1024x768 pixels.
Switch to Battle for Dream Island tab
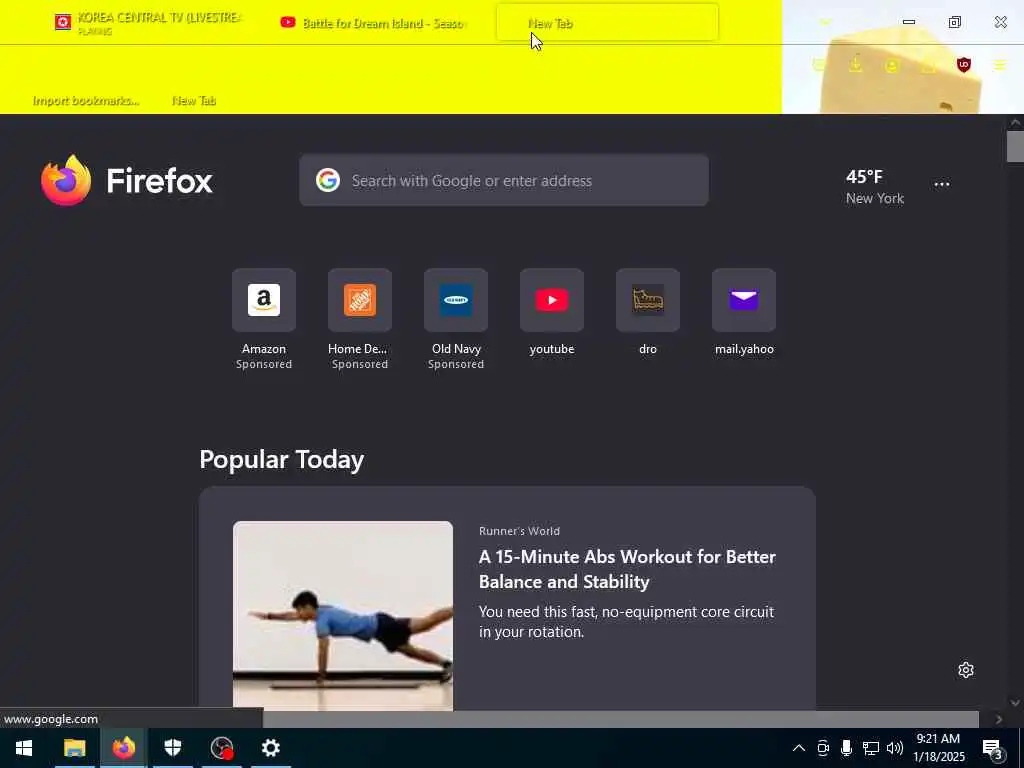point(374,23)
